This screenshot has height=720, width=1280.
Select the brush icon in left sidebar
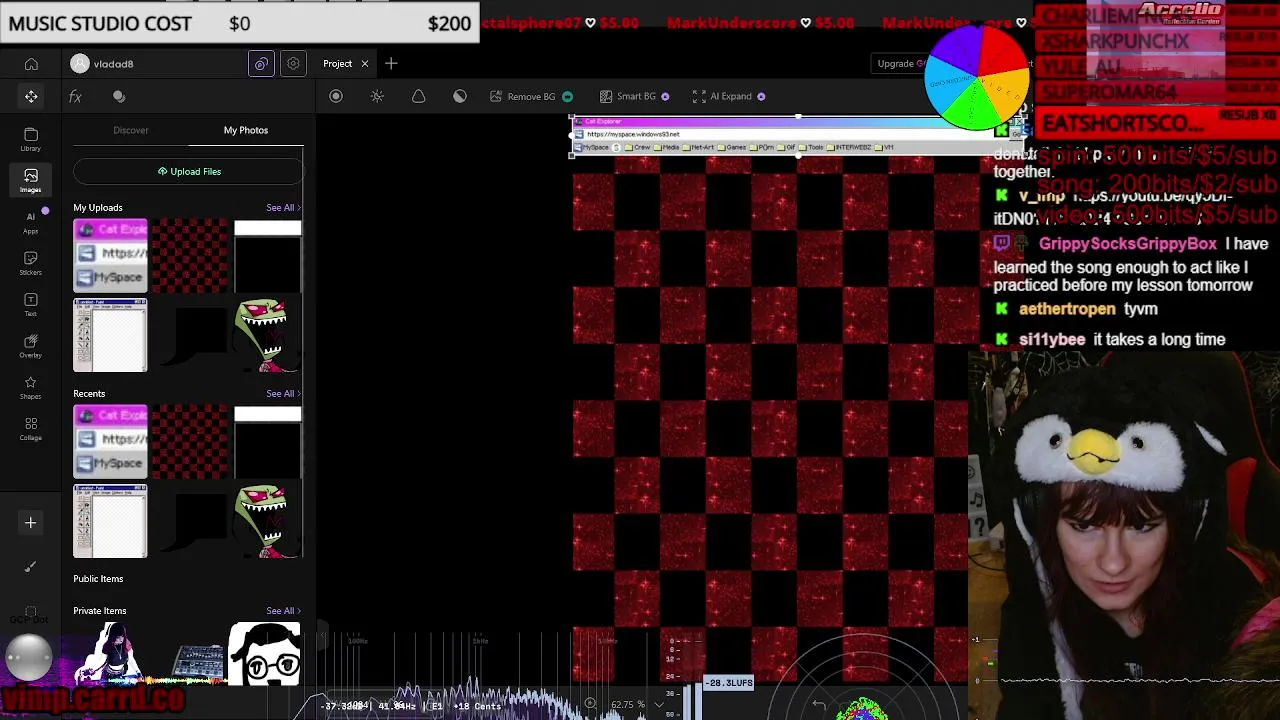pyautogui.click(x=31, y=567)
